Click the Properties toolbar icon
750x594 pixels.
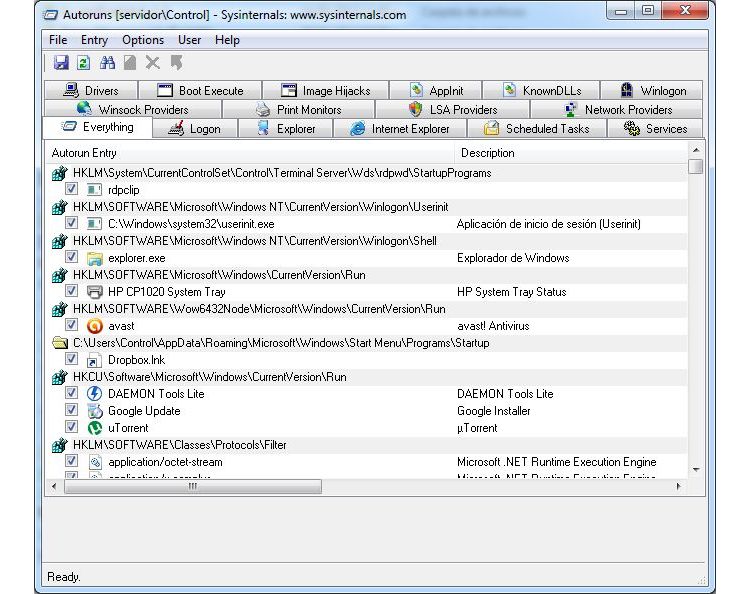[130, 63]
